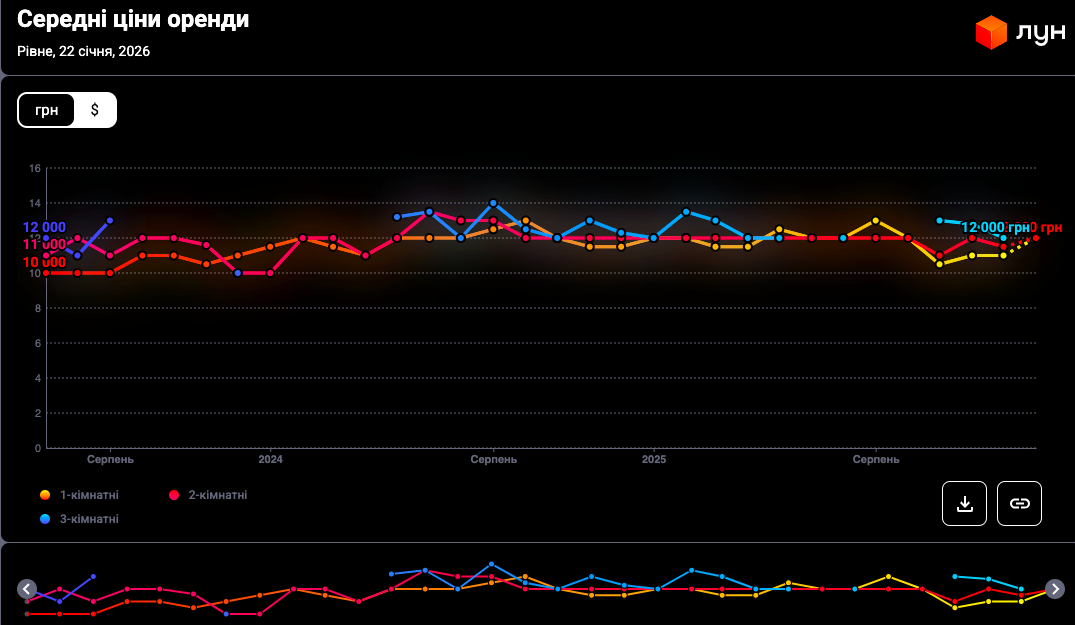Click the red 10 000 start label
Image resolution: width=1075 pixels, height=625 pixels.
point(43,263)
